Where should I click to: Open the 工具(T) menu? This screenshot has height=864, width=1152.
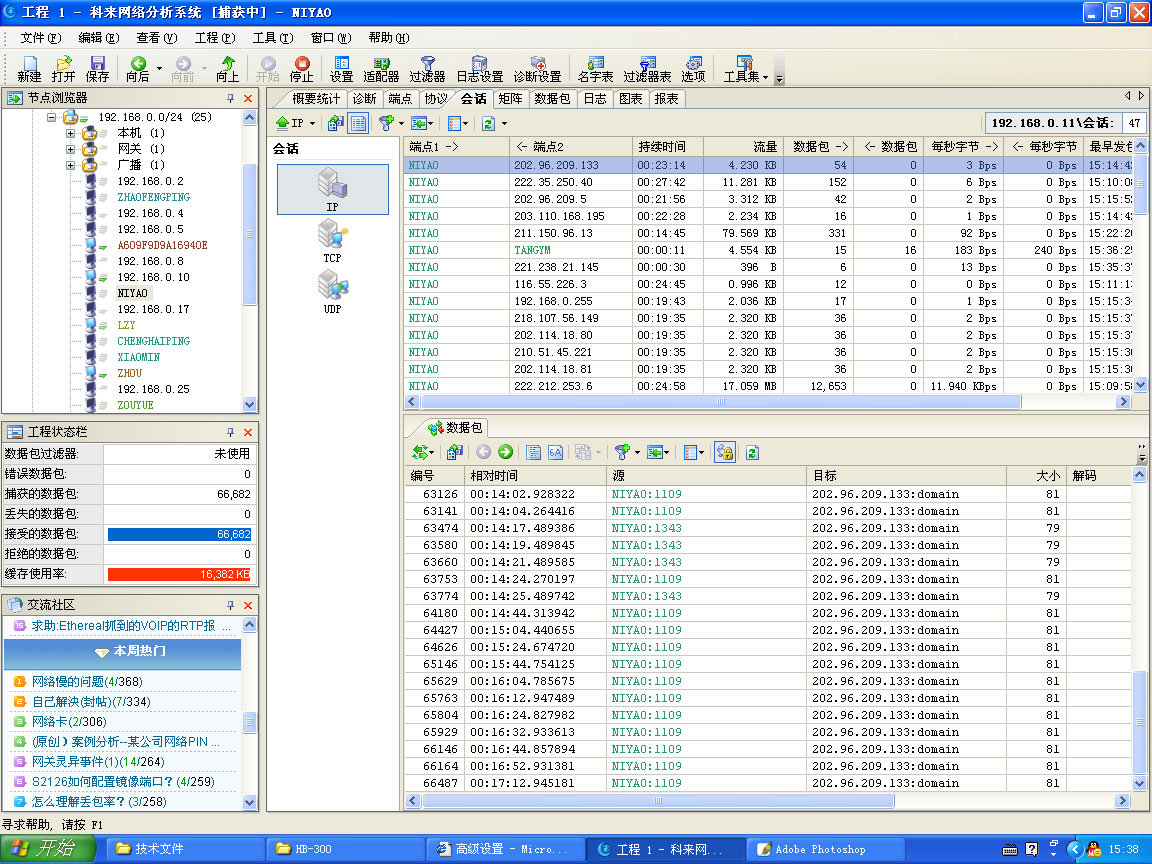pos(272,38)
